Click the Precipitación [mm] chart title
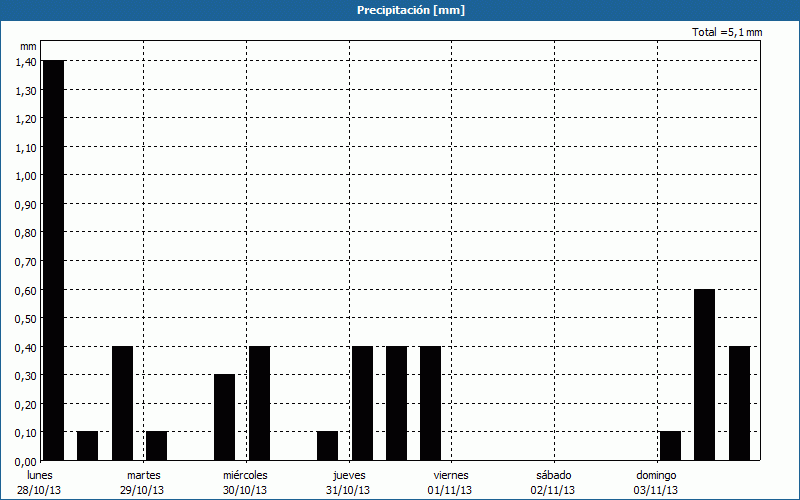 [411, 10]
